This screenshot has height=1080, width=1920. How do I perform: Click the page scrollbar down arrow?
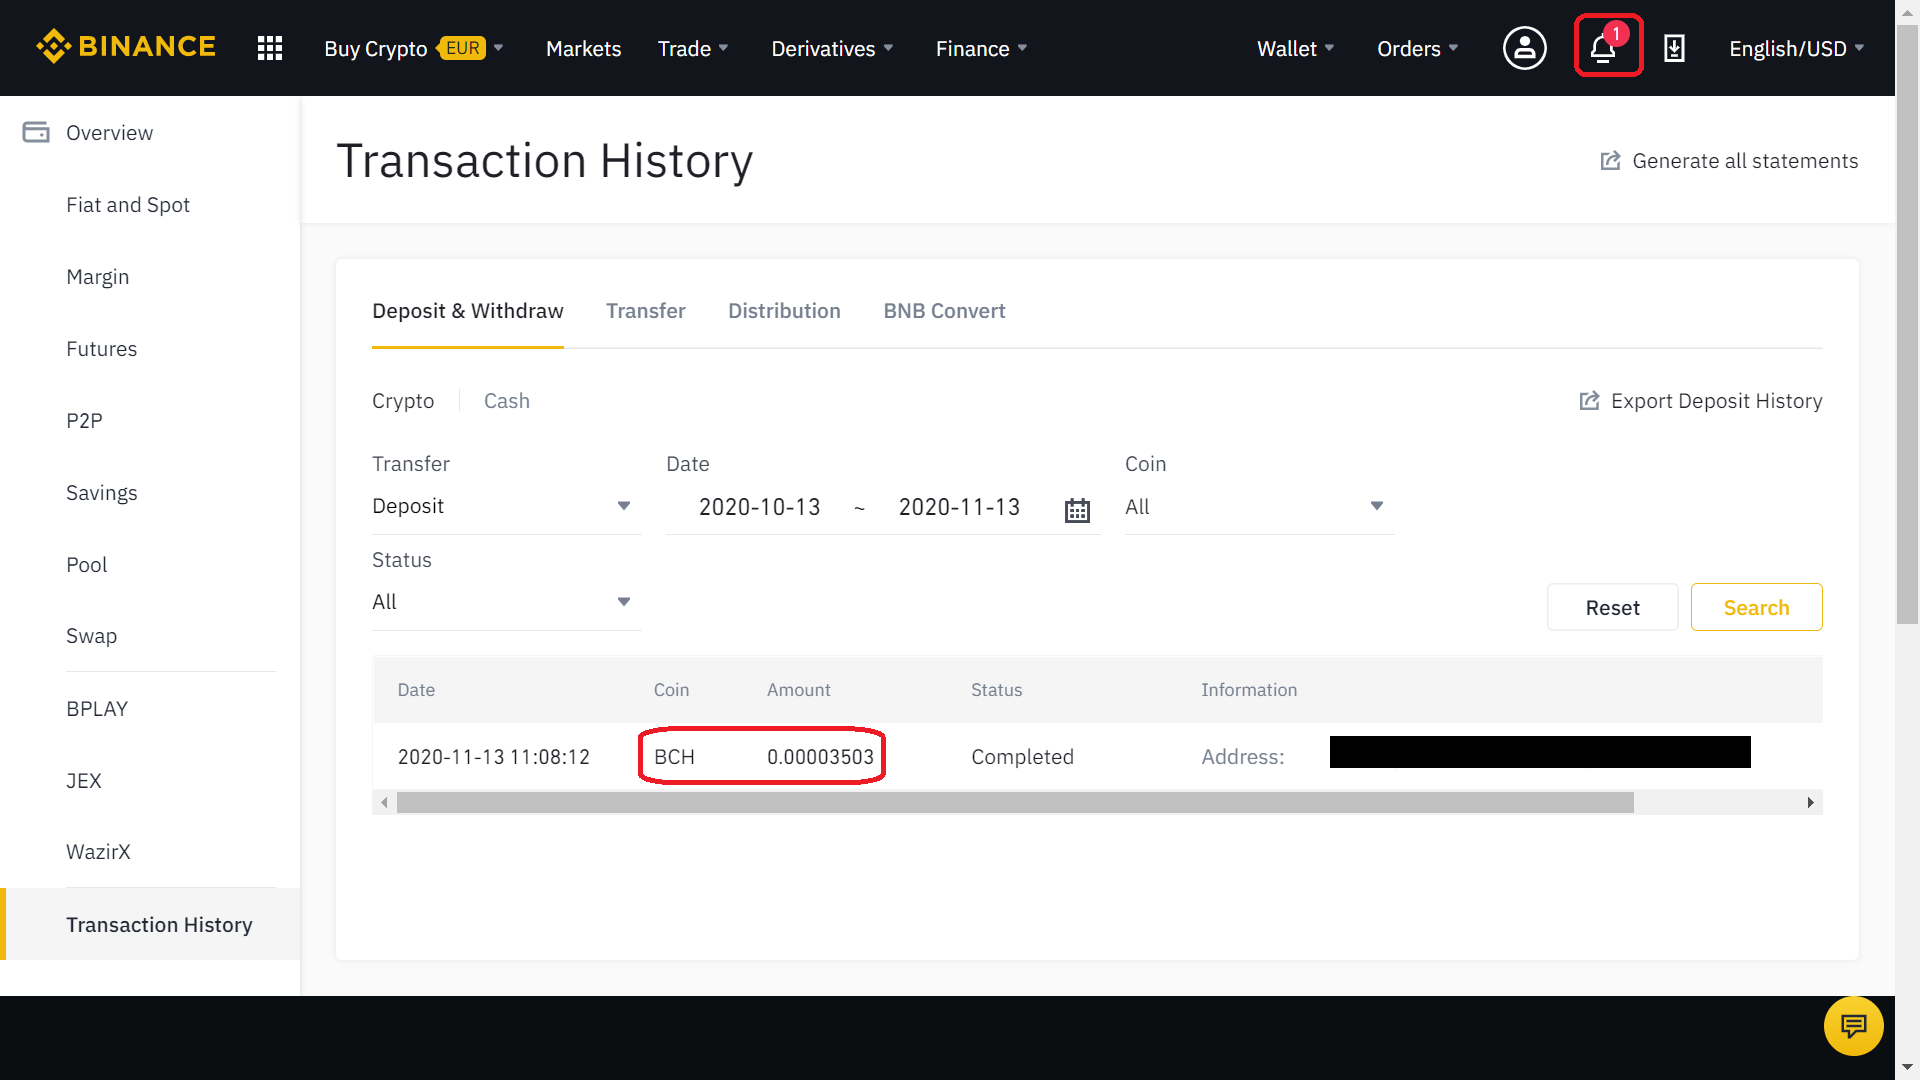click(1907, 1067)
